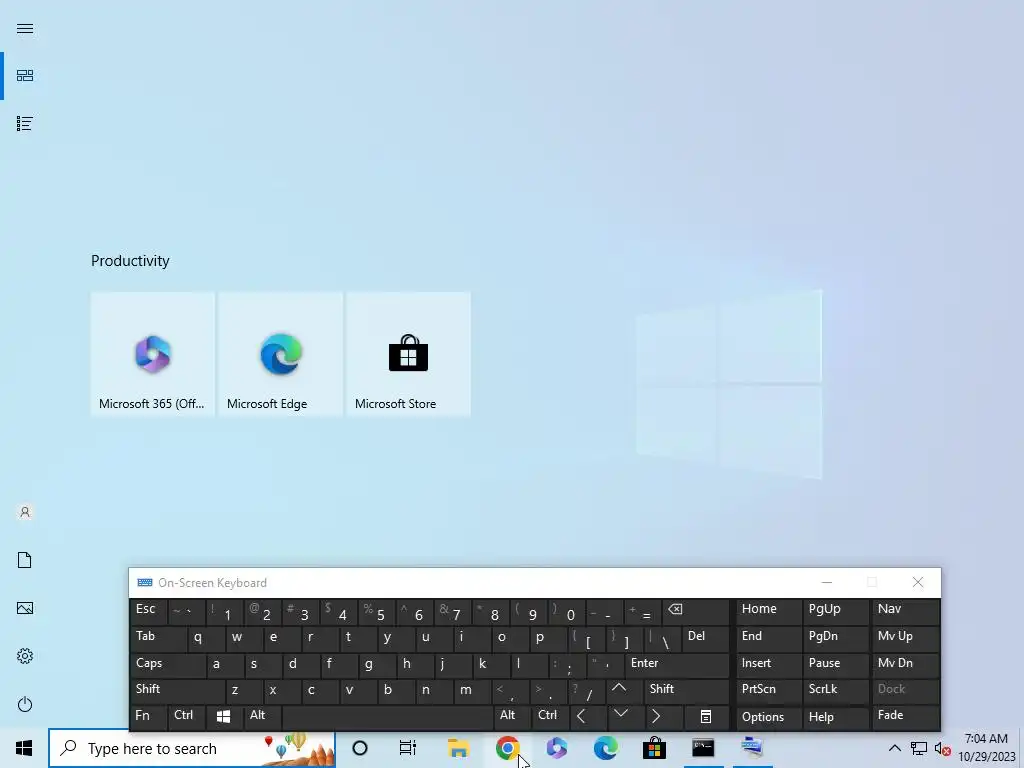Toggle left Shift on On-Screen Keyboard
The width and height of the screenshot is (1024, 768).
pyautogui.click(x=178, y=691)
